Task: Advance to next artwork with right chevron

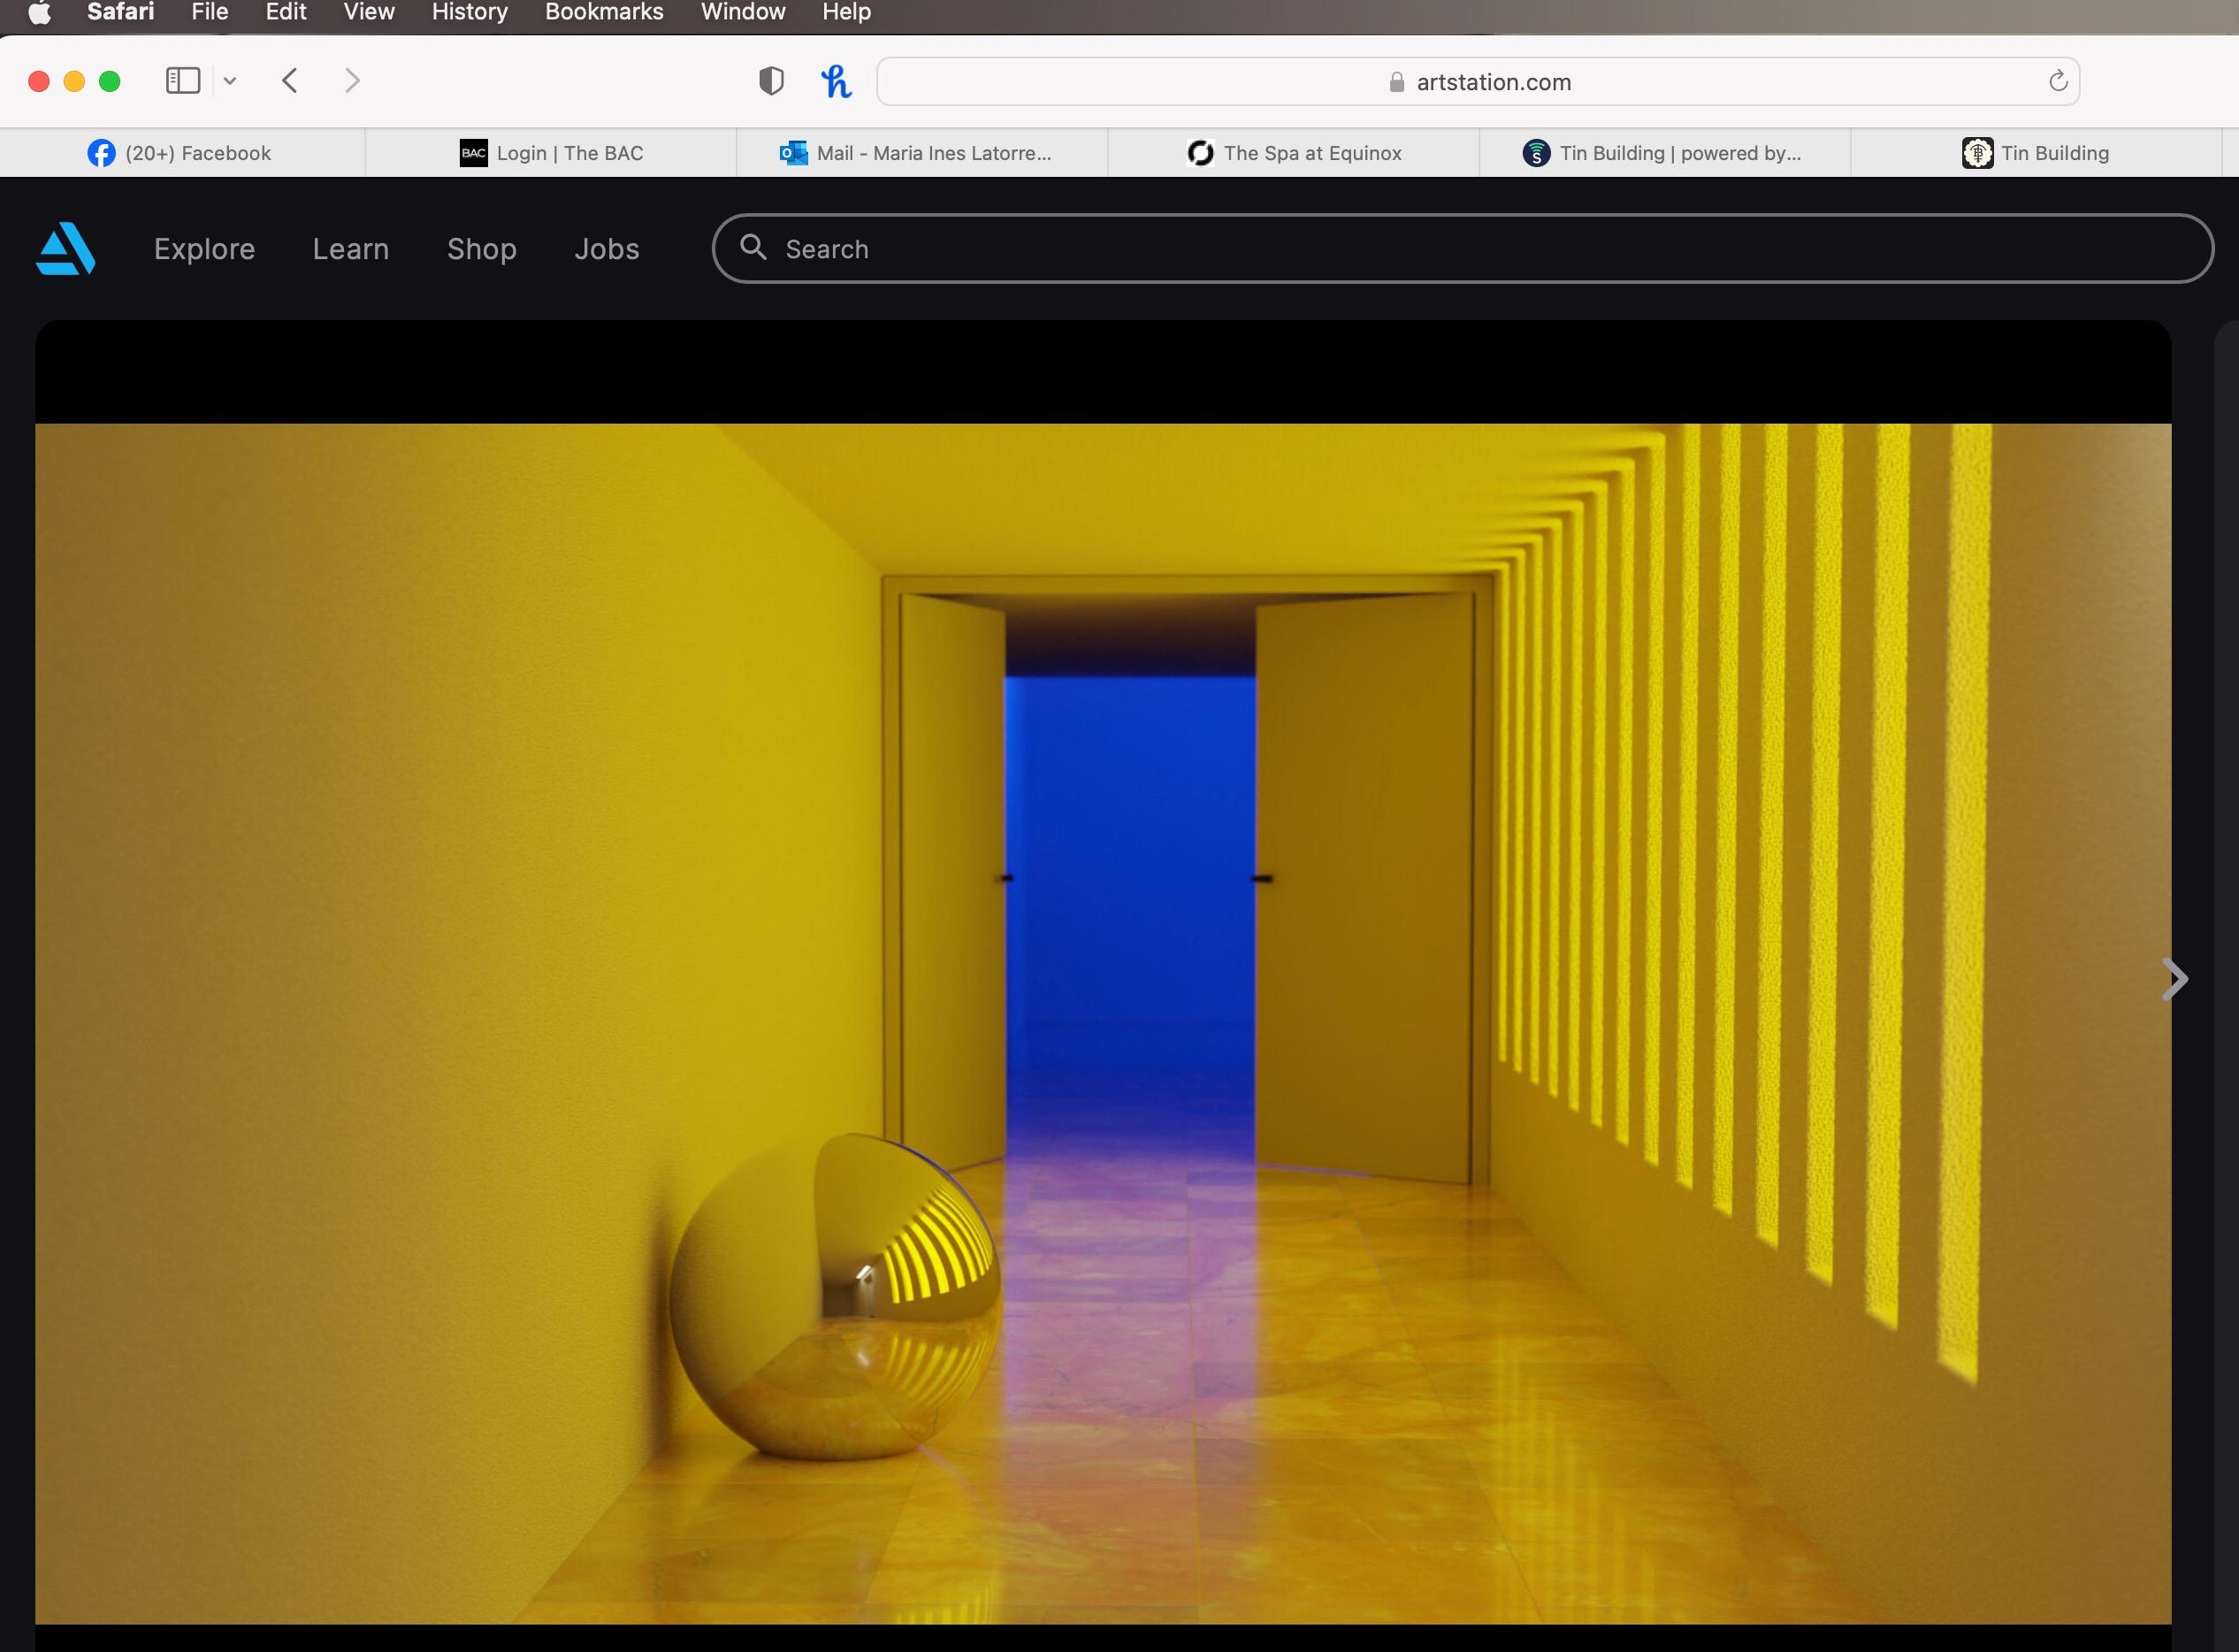Action: click(x=2174, y=979)
